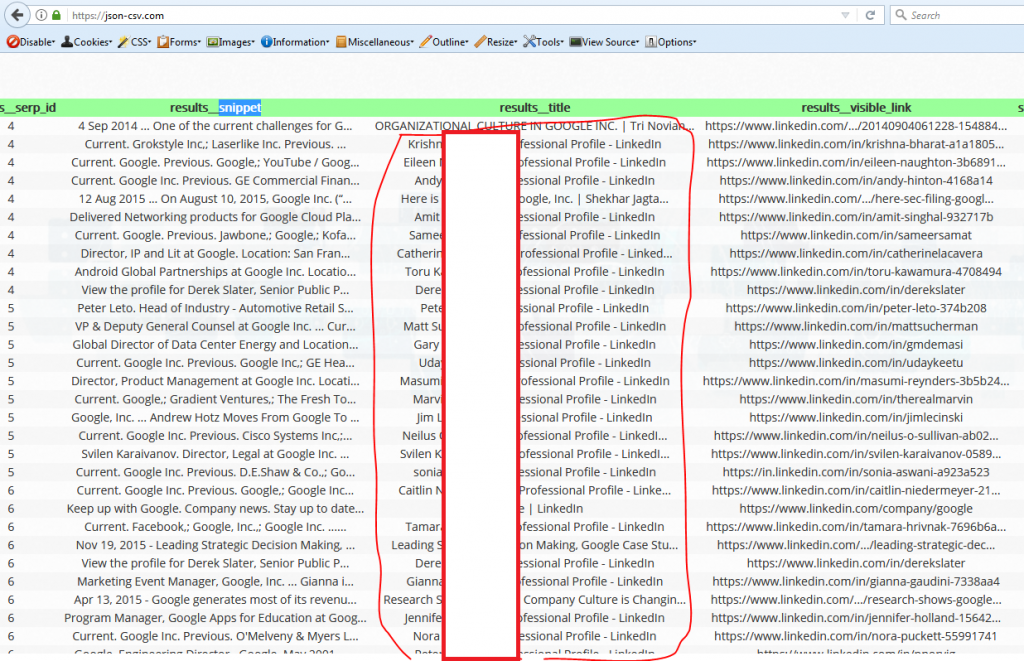Open the Options toolbar menu

(x=671, y=42)
